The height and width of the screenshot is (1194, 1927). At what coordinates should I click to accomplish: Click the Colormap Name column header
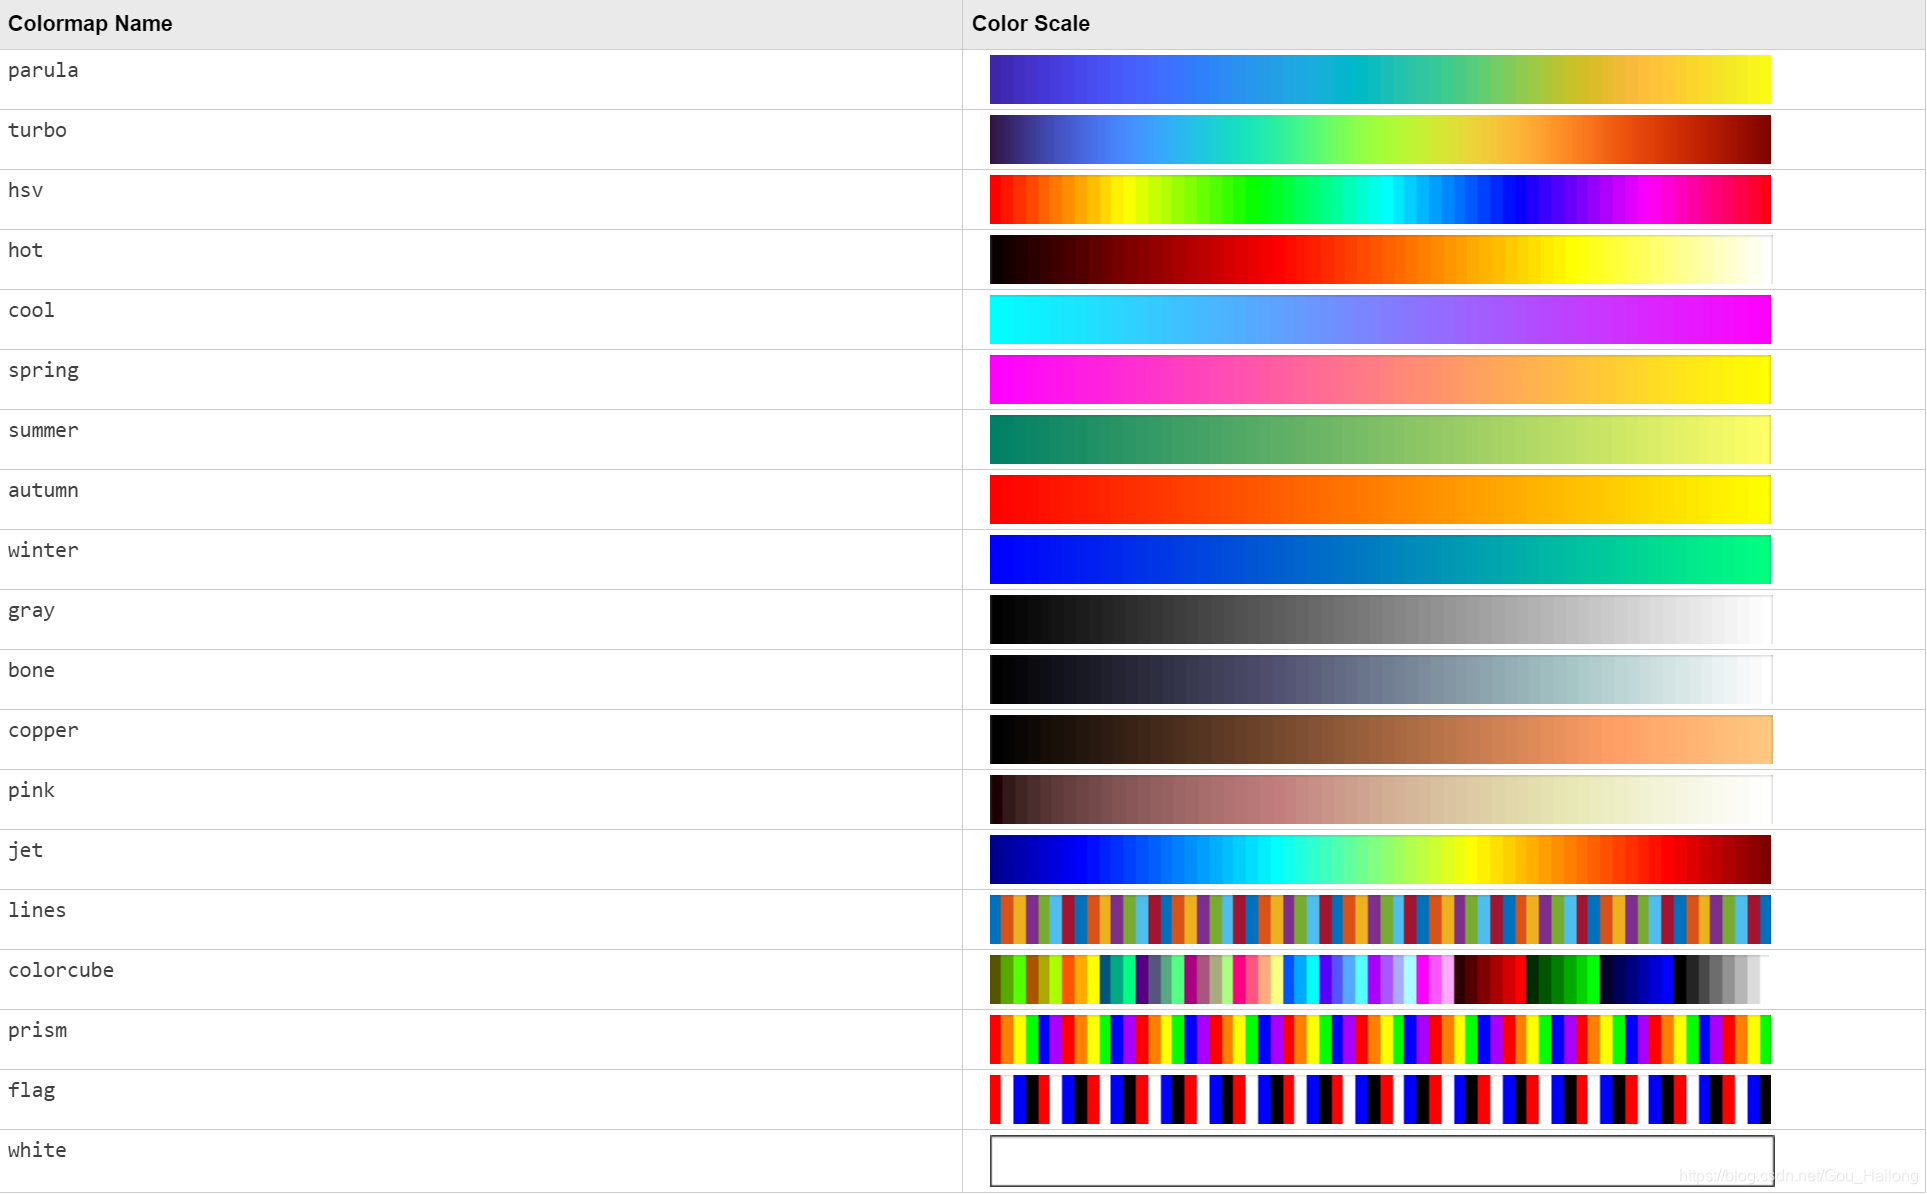tap(90, 24)
